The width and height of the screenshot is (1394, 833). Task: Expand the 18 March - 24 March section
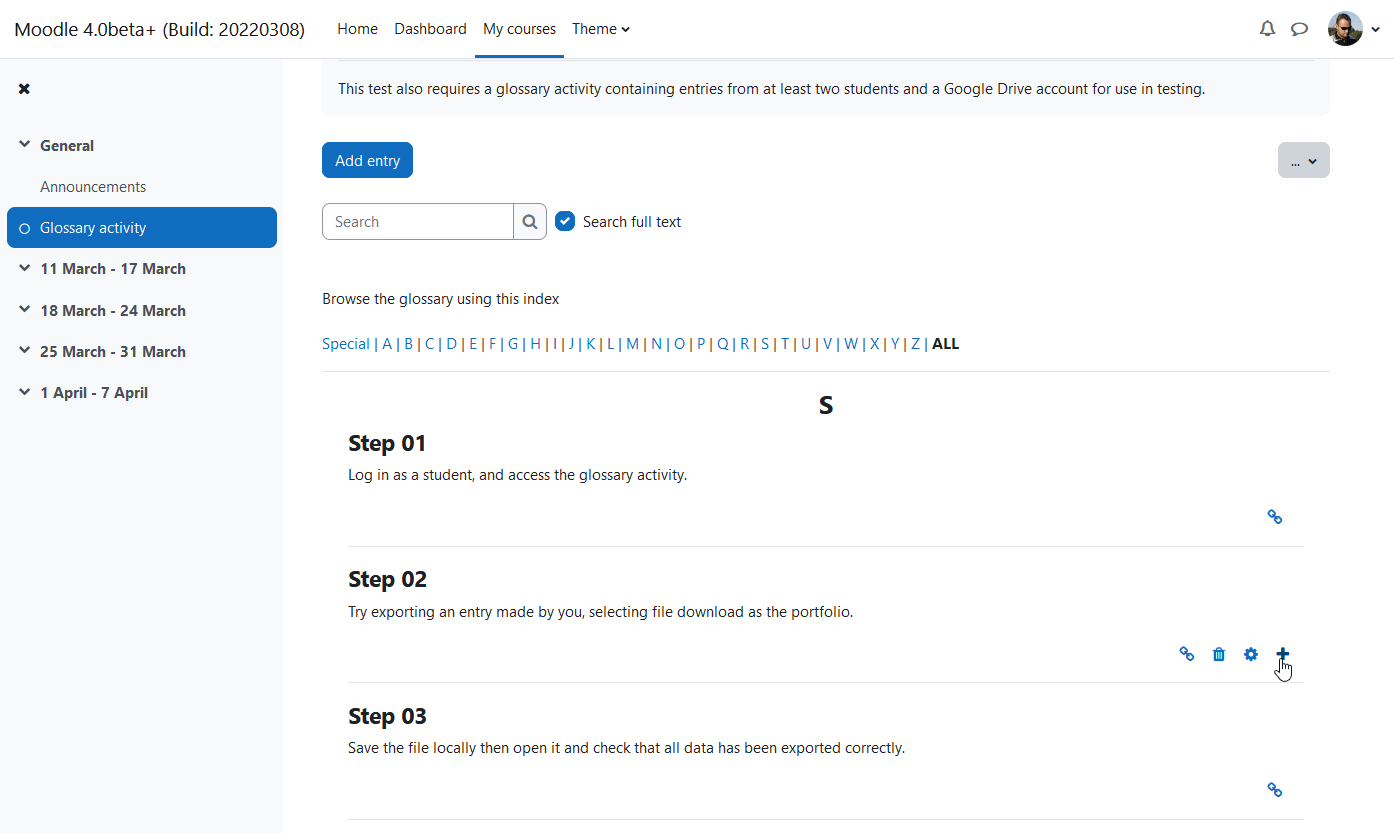pyautogui.click(x=24, y=310)
